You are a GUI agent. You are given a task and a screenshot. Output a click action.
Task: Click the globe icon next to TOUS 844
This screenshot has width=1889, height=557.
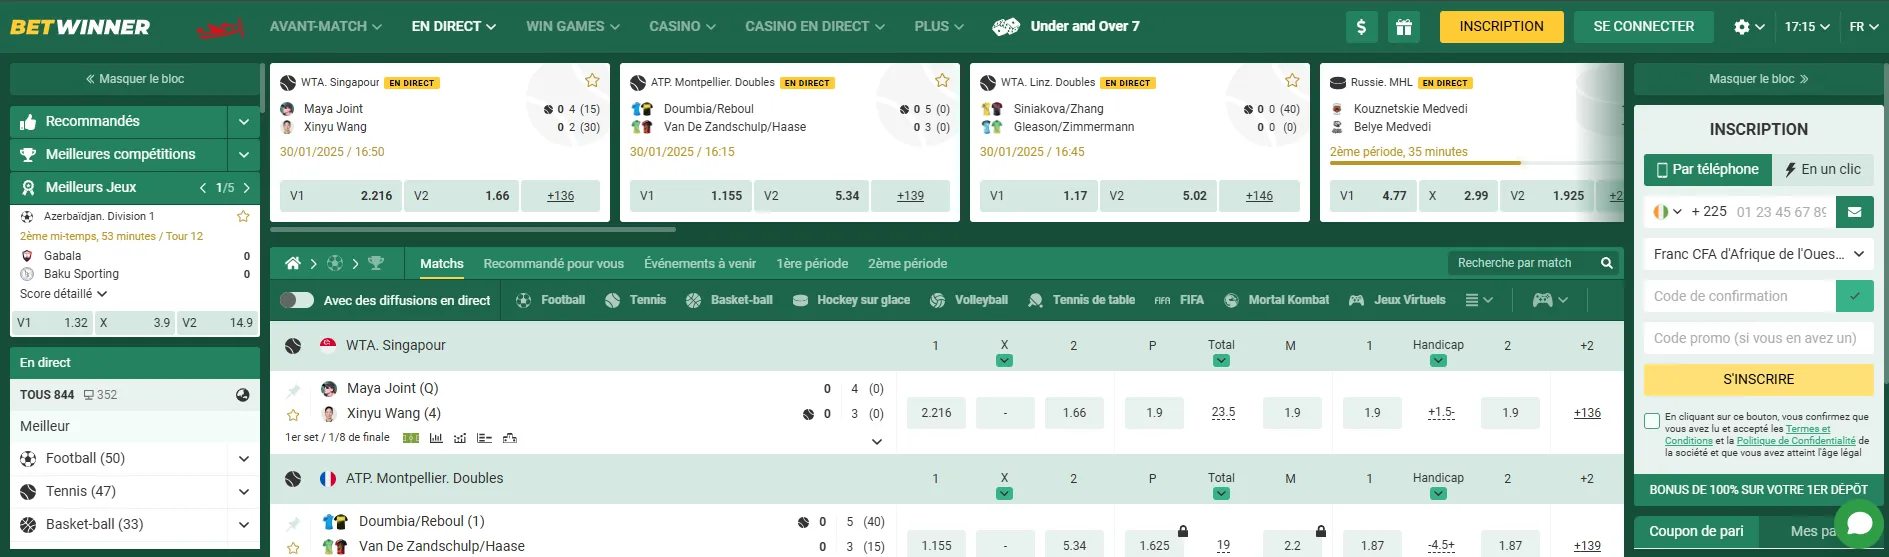coord(242,395)
